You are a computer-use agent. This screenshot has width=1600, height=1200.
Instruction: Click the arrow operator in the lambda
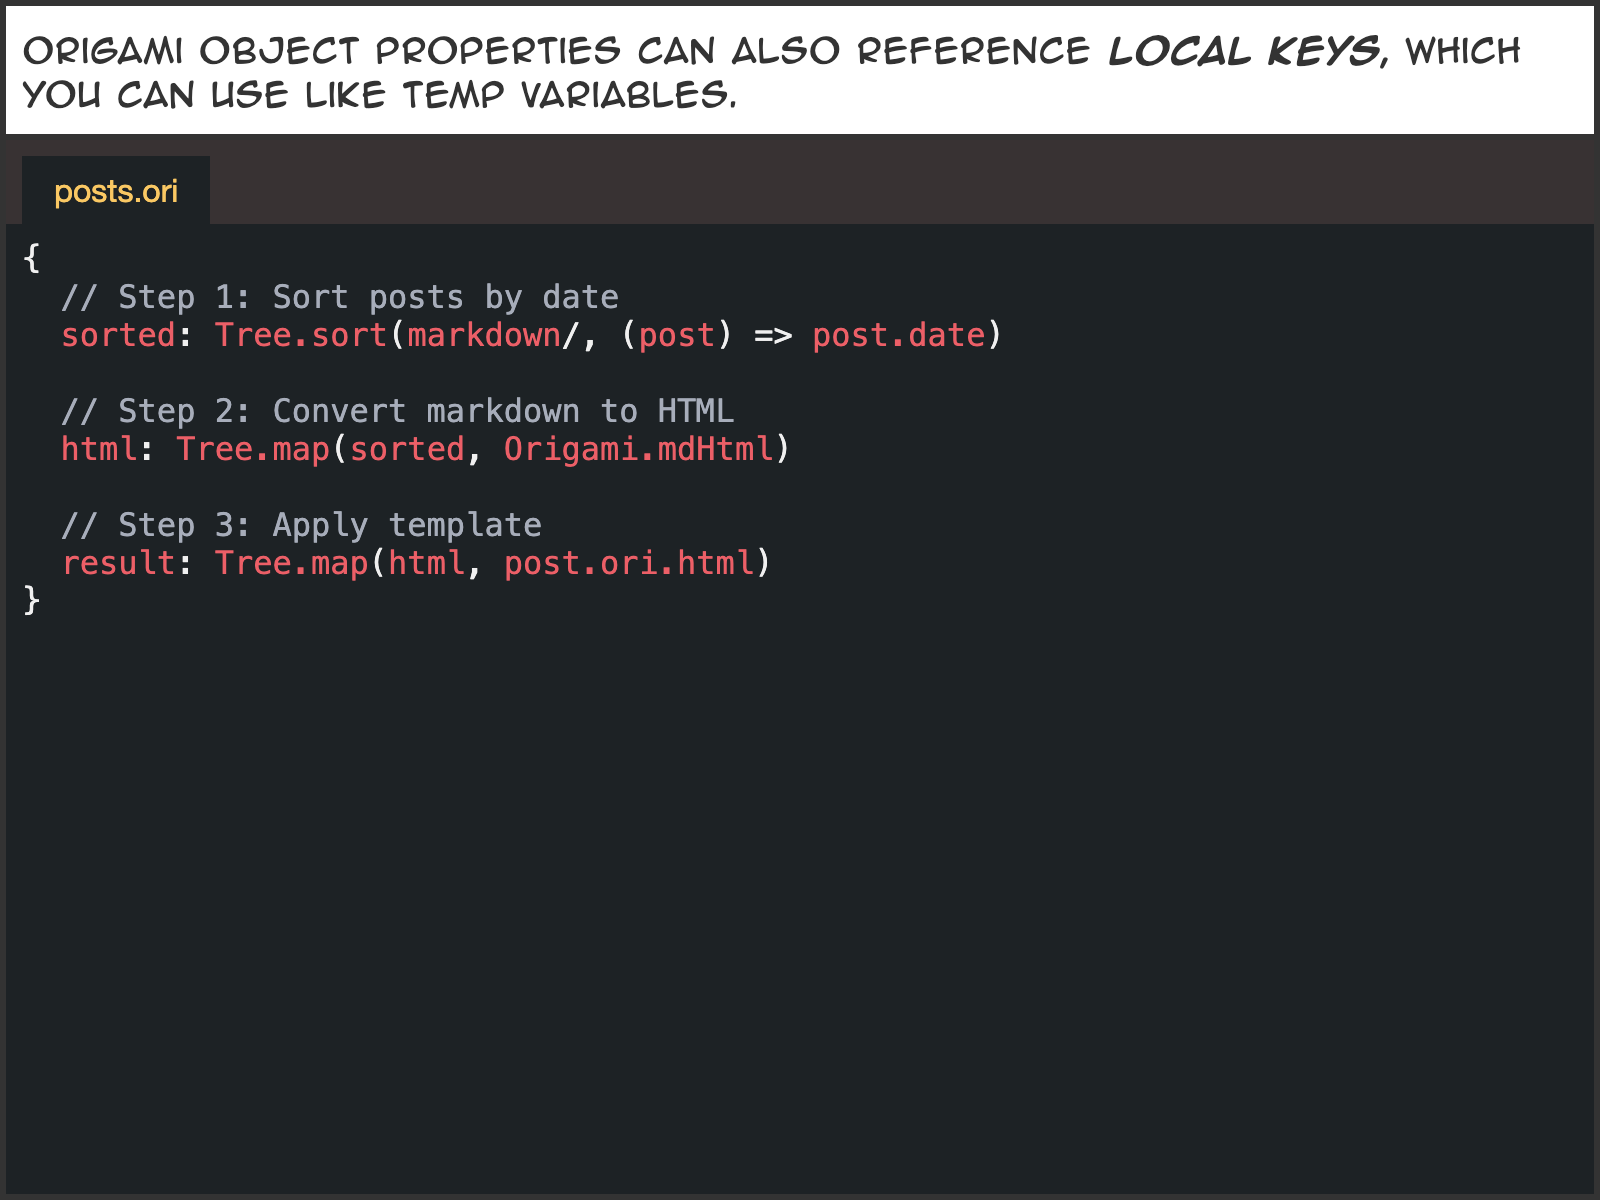pyautogui.click(x=772, y=335)
